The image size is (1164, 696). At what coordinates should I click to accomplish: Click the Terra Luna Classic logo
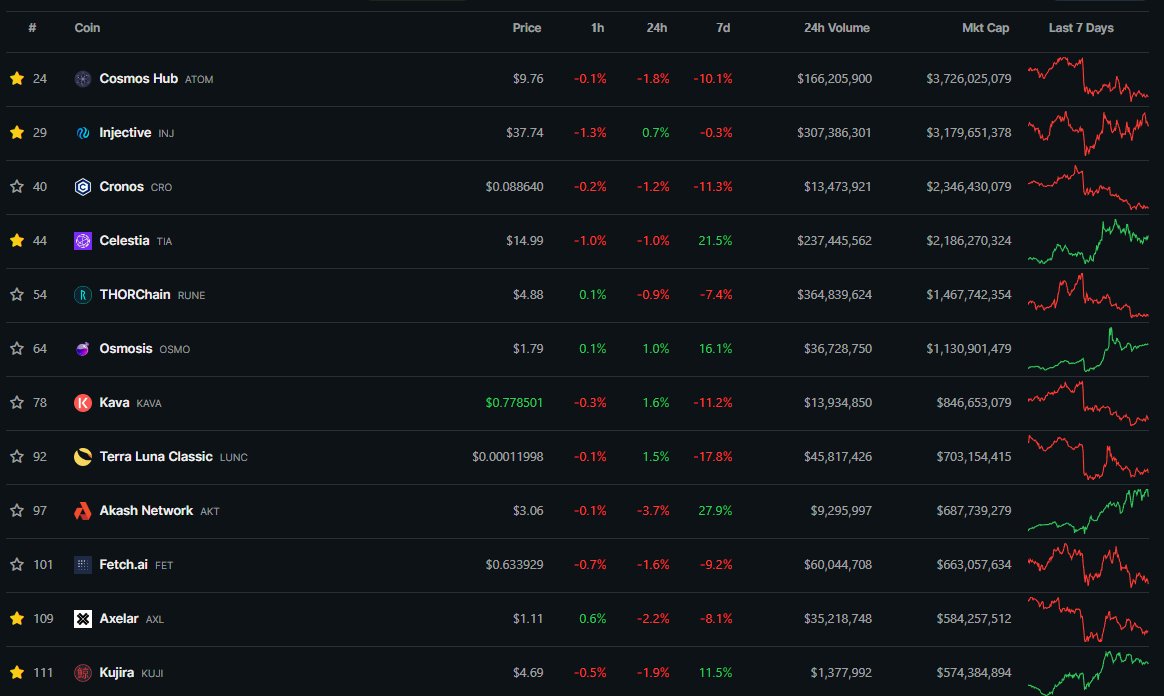82,457
